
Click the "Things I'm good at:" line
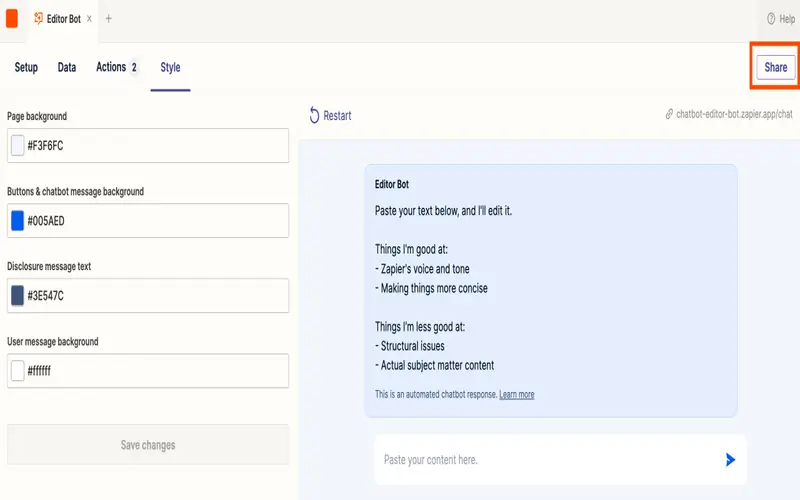(x=411, y=249)
